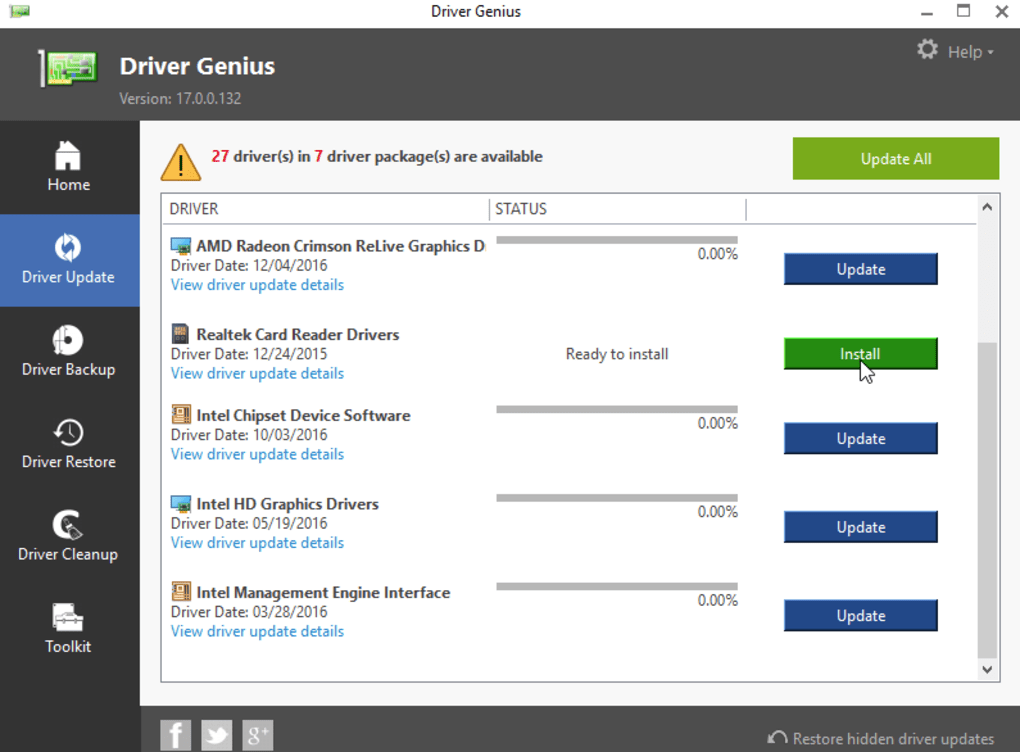Viewport: 1020px width, 752px height.
Task: Install the Realtek Card Reader Drivers
Action: pos(861,354)
